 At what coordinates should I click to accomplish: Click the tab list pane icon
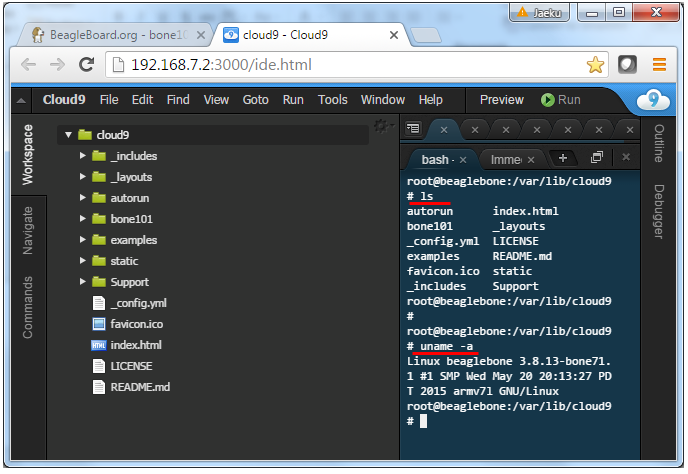[x=413, y=129]
